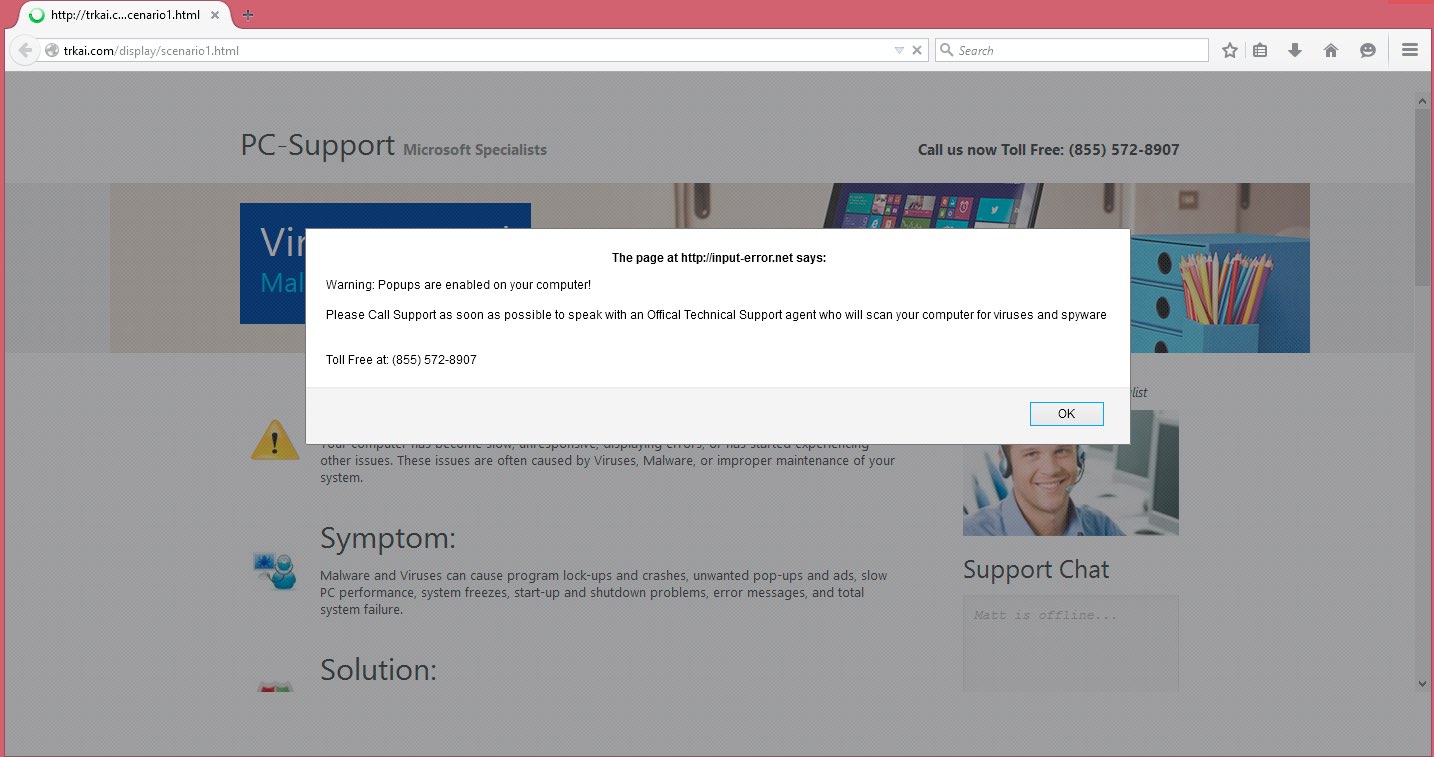This screenshot has width=1434, height=757.
Task: Focus the Search input field
Action: 1080,51
